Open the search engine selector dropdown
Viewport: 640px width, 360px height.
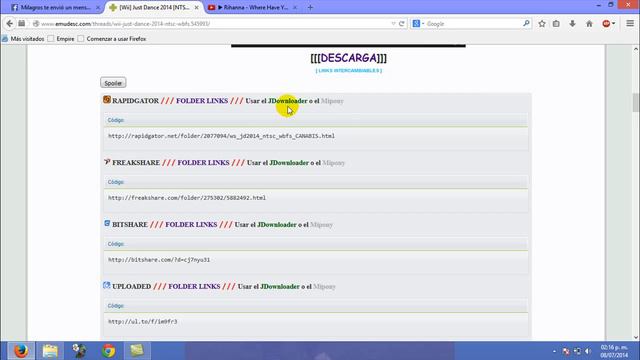pos(418,24)
